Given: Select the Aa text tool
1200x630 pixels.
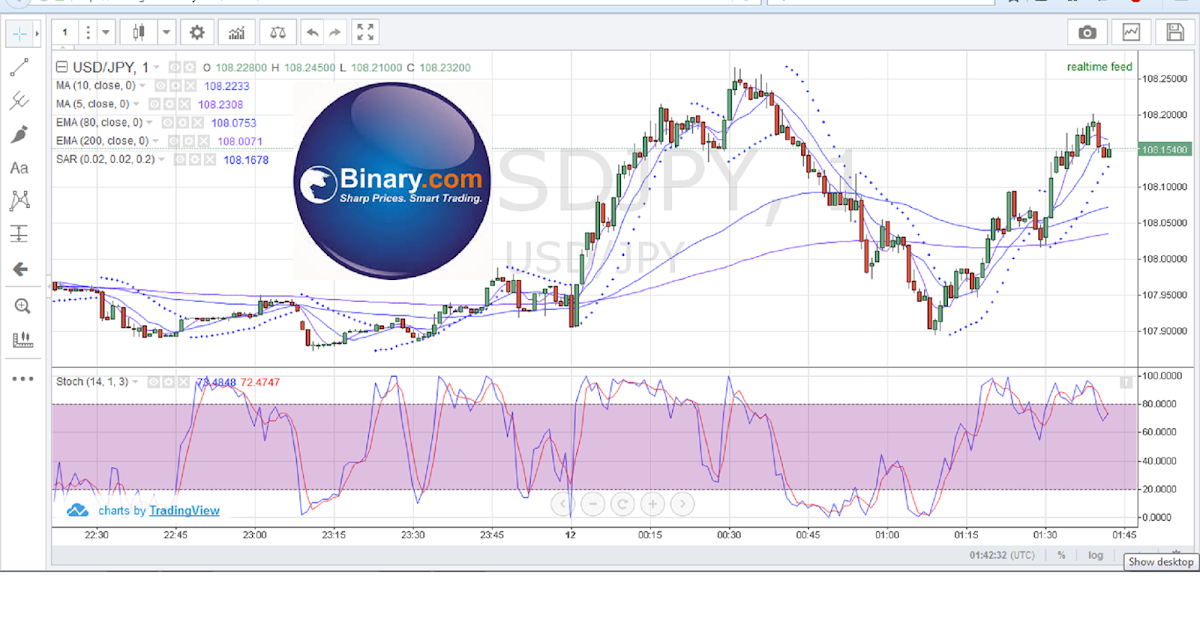Looking at the screenshot, I should [19, 167].
